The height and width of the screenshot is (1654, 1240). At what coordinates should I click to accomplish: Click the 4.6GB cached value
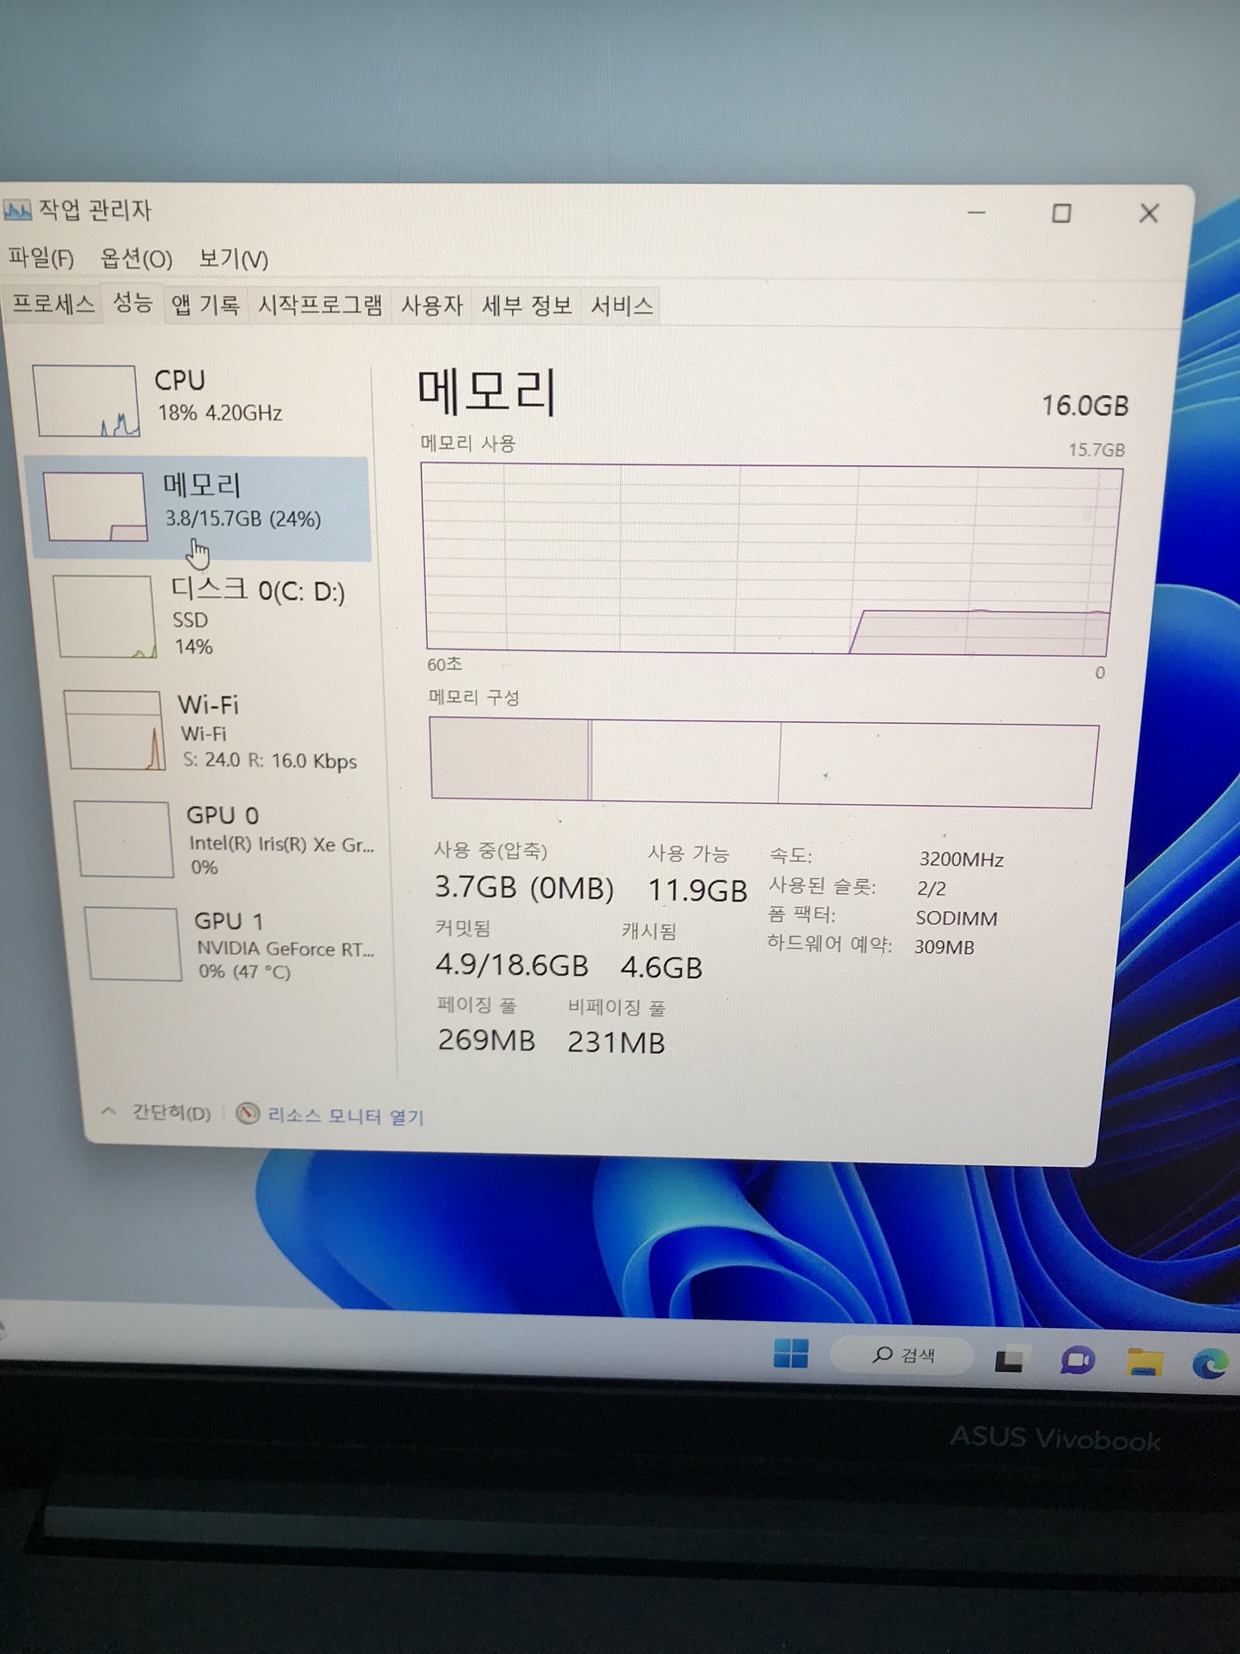(661, 967)
